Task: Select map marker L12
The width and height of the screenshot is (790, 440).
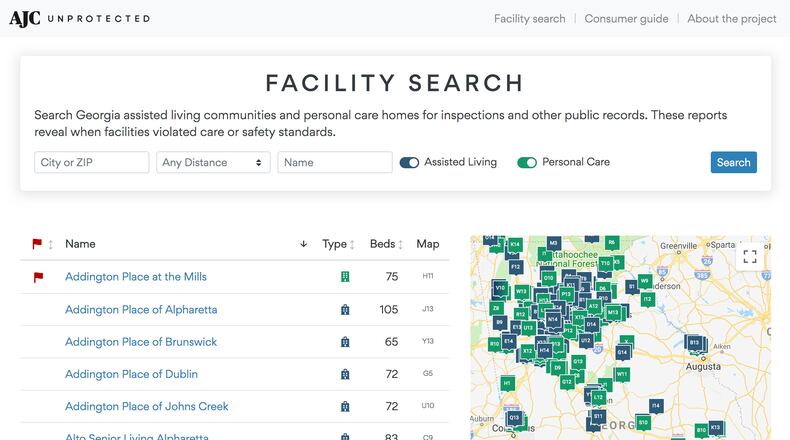Action: (x=598, y=398)
